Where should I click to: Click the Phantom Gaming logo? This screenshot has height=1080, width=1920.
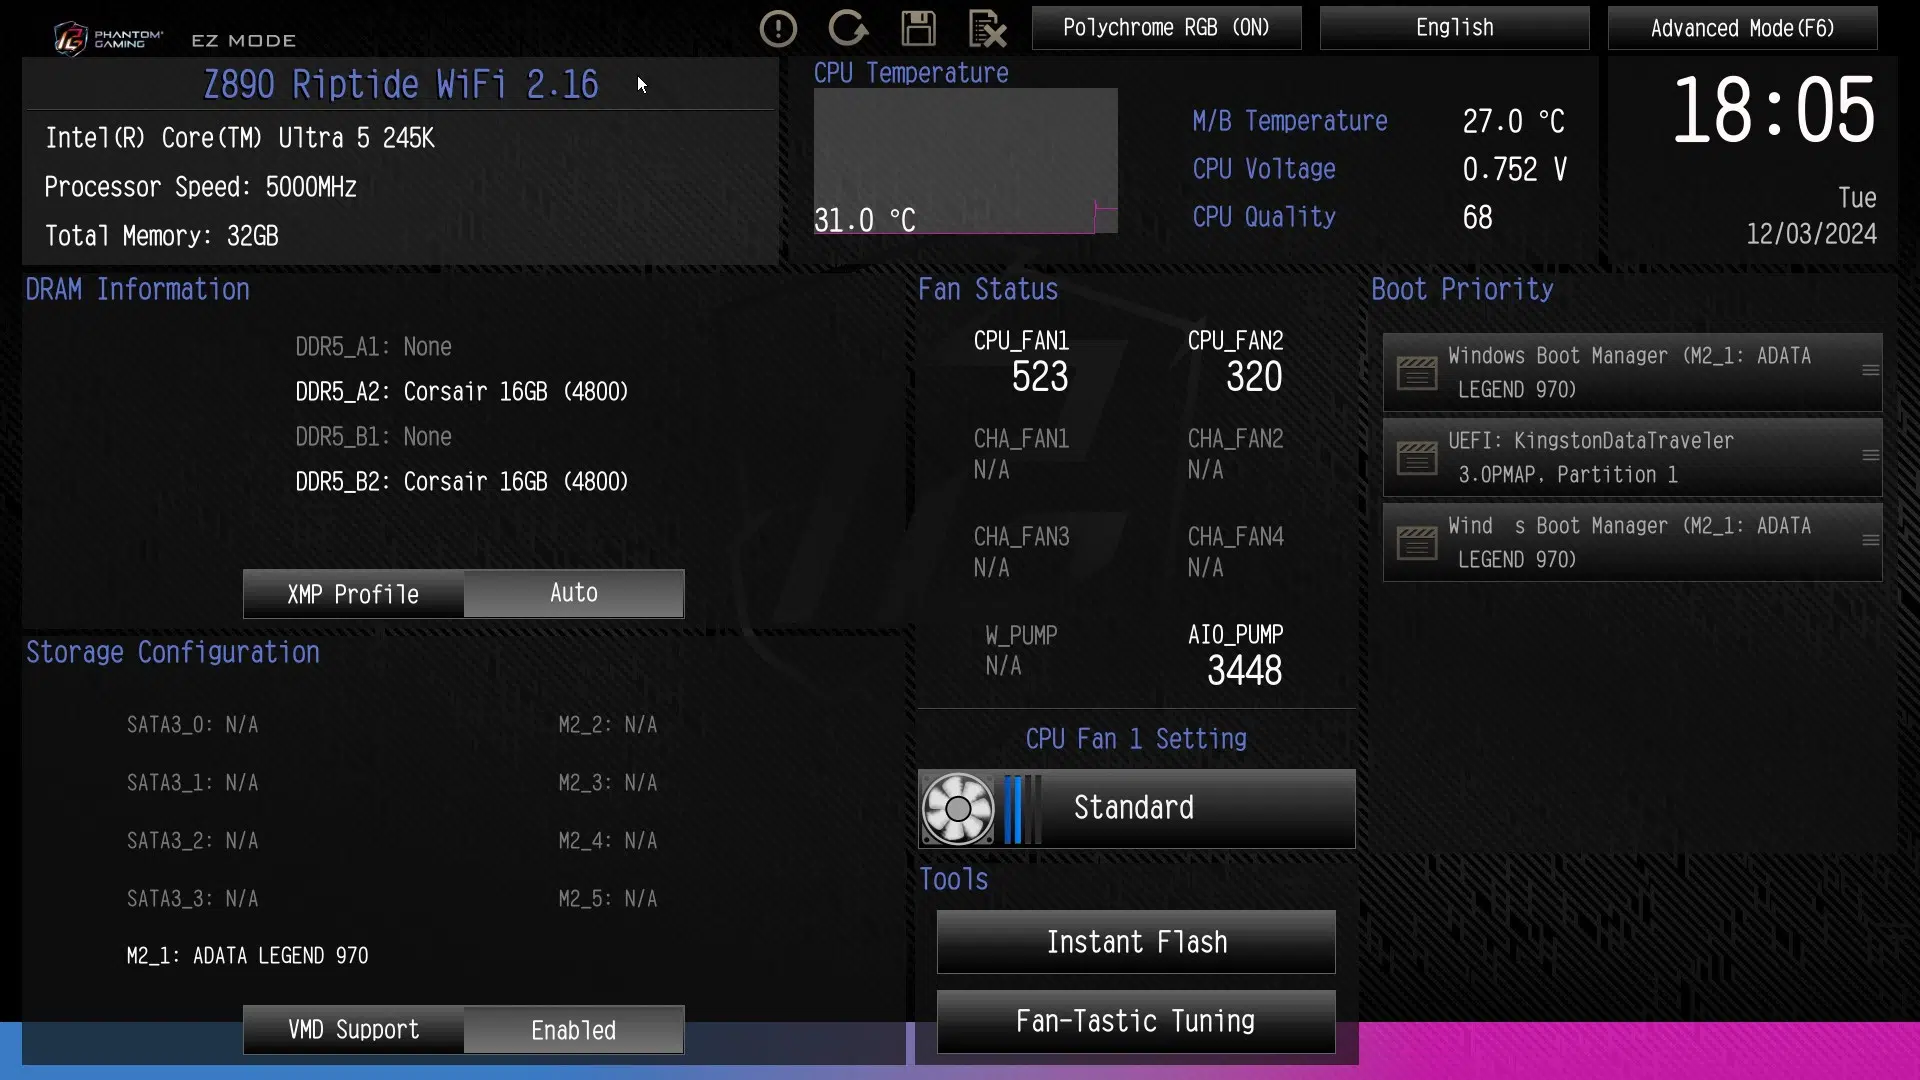pos(108,39)
